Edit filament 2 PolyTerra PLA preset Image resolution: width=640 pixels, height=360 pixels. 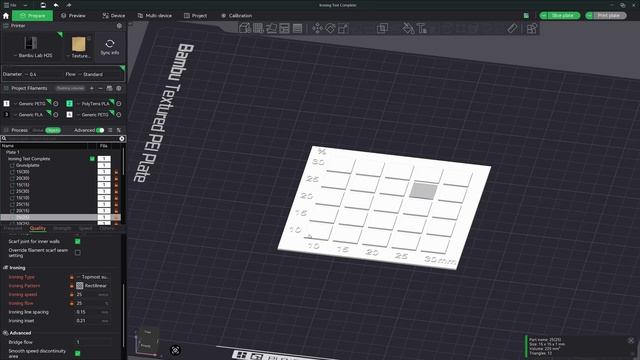(x=119, y=104)
